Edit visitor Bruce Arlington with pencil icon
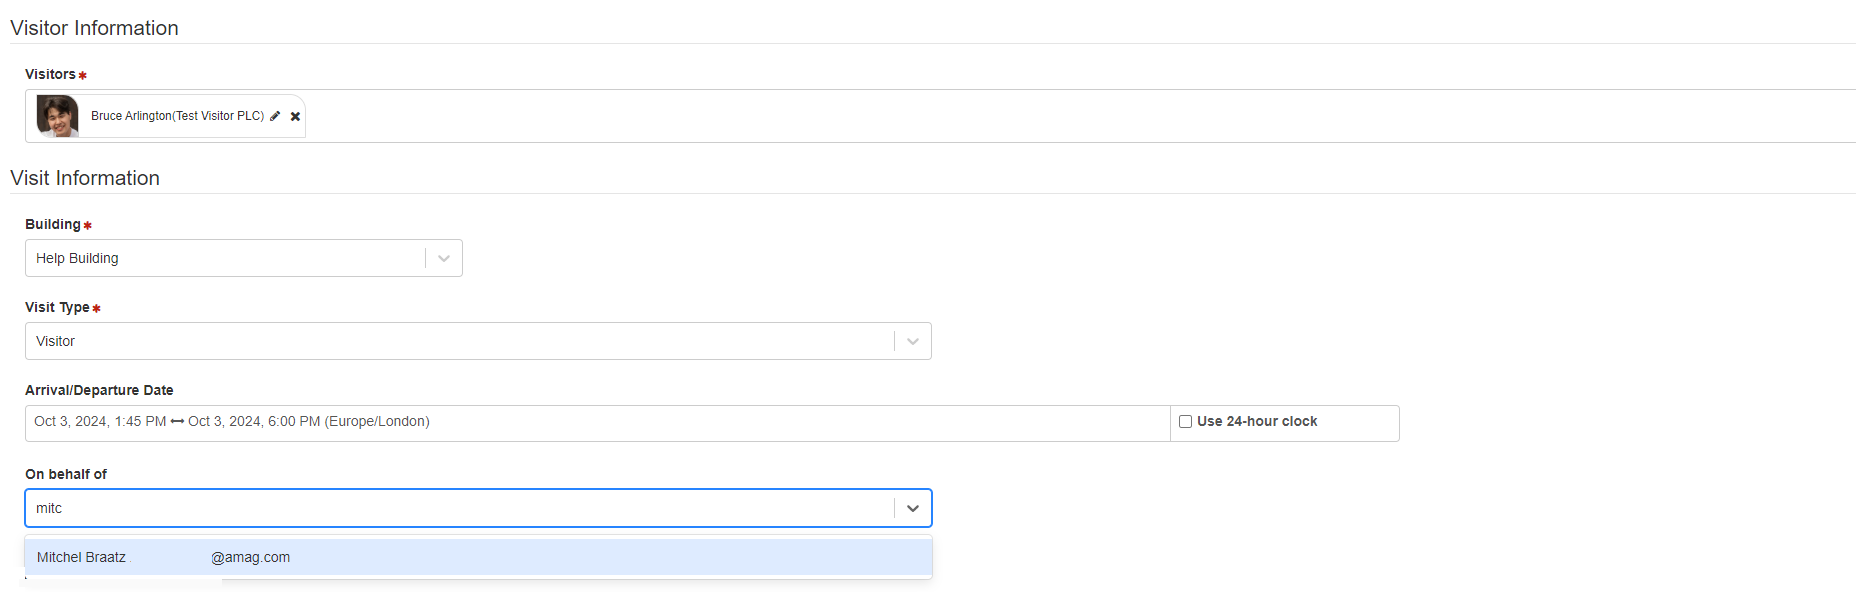Image resolution: width=1856 pixels, height=592 pixels. pos(275,116)
